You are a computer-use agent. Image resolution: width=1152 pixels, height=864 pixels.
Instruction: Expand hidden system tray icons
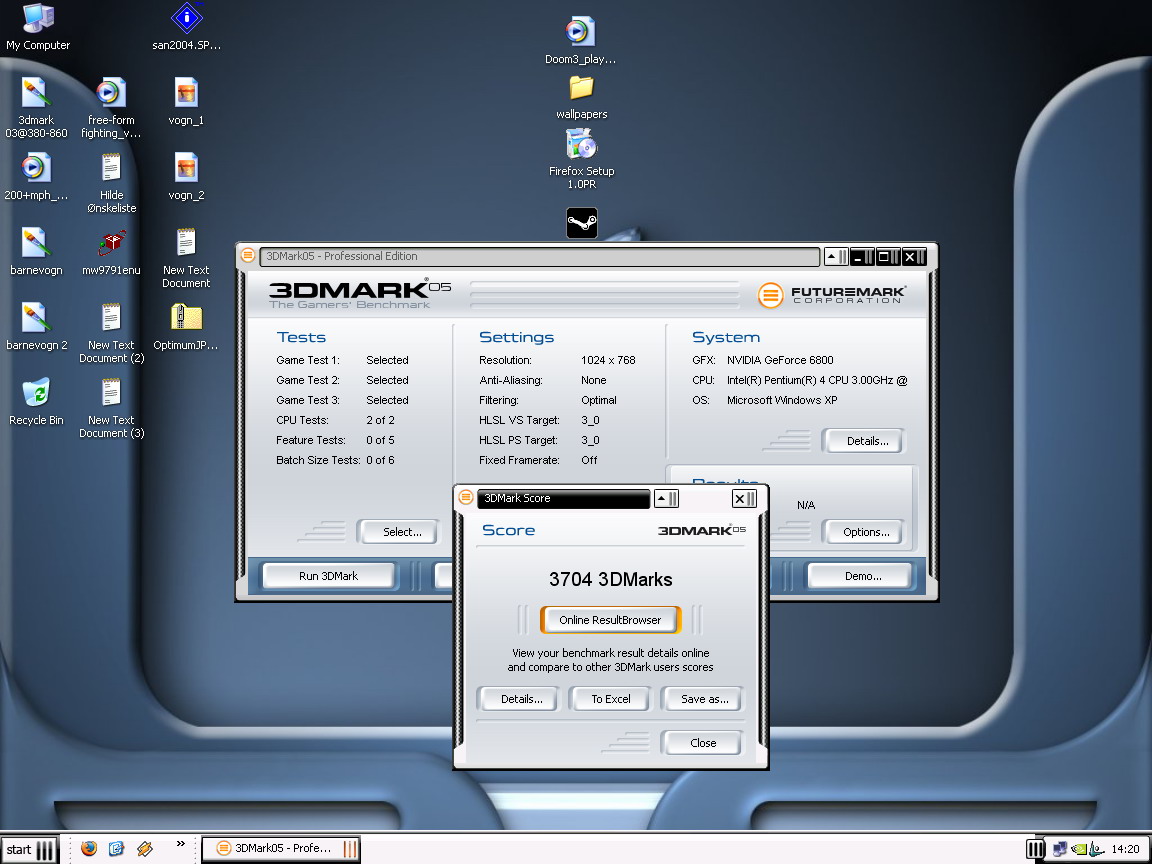click(x=1035, y=849)
